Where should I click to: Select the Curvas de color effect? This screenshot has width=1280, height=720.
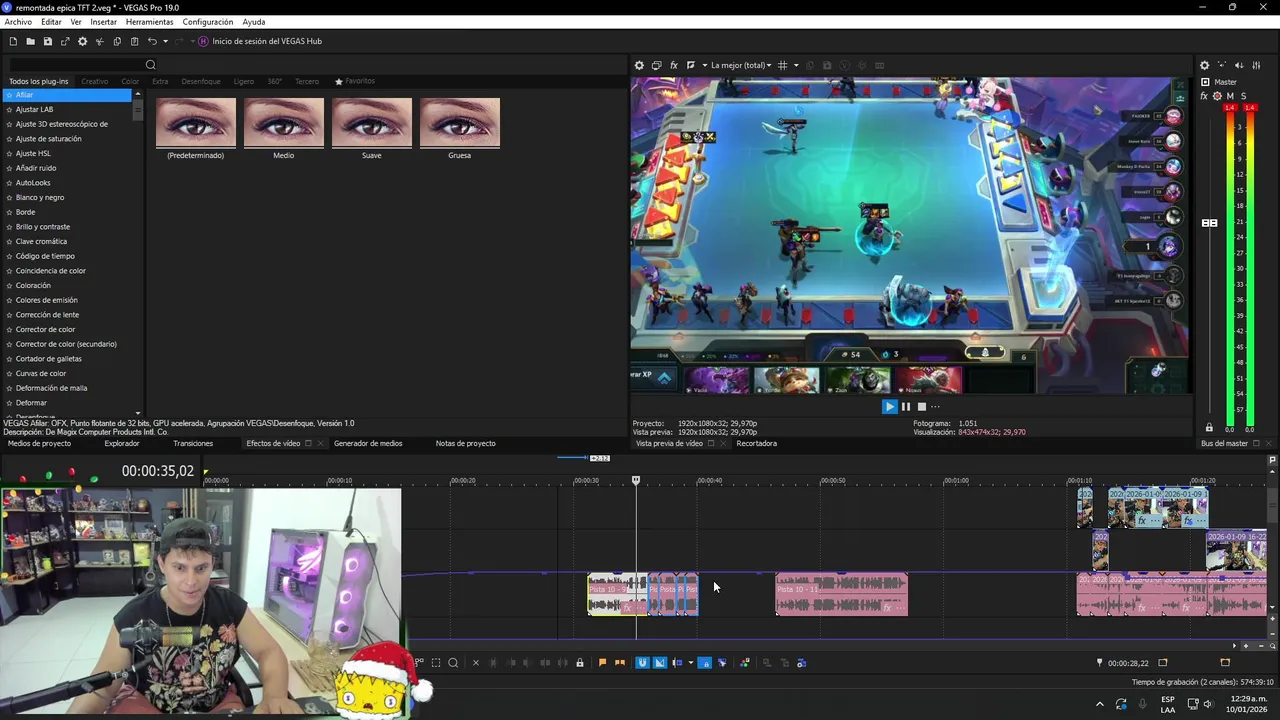41,373
